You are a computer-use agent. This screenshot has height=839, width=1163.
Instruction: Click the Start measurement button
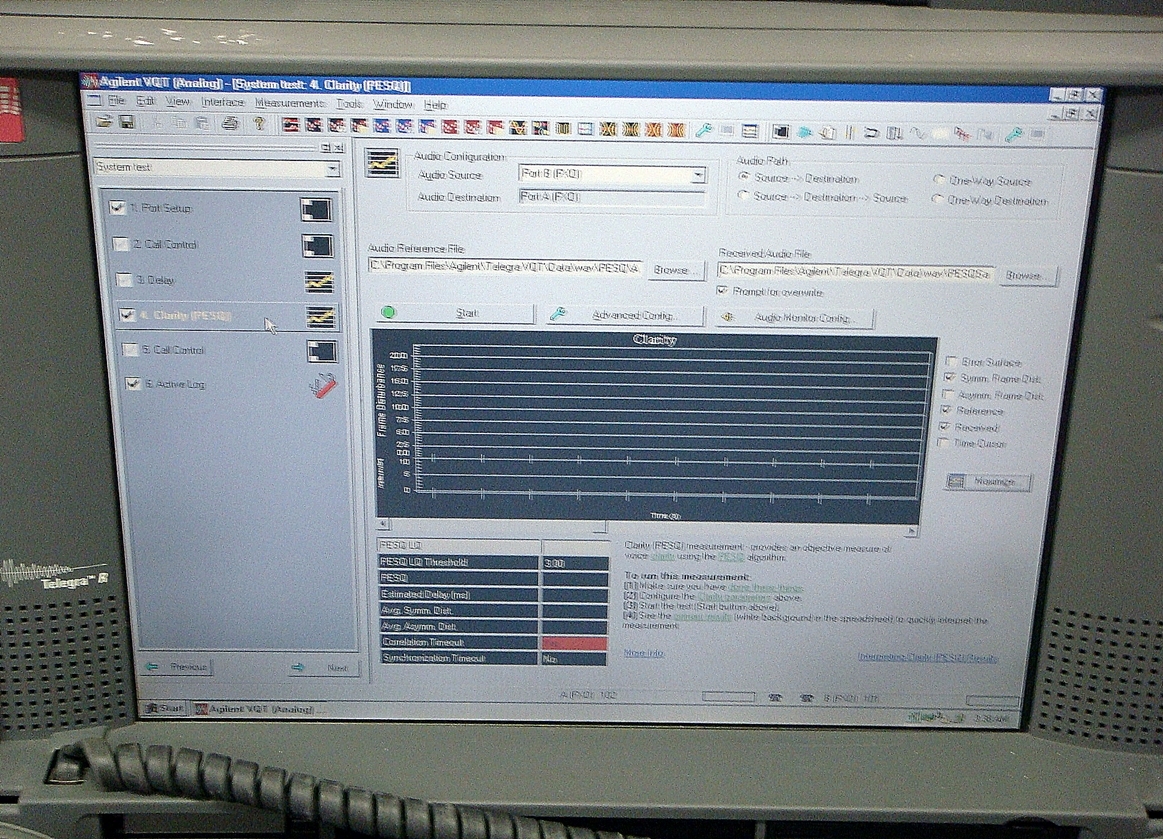coord(454,313)
